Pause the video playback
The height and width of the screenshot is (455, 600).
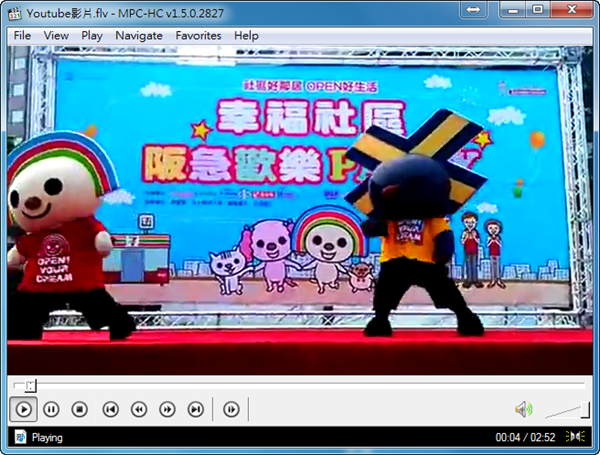click(x=52, y=409)
